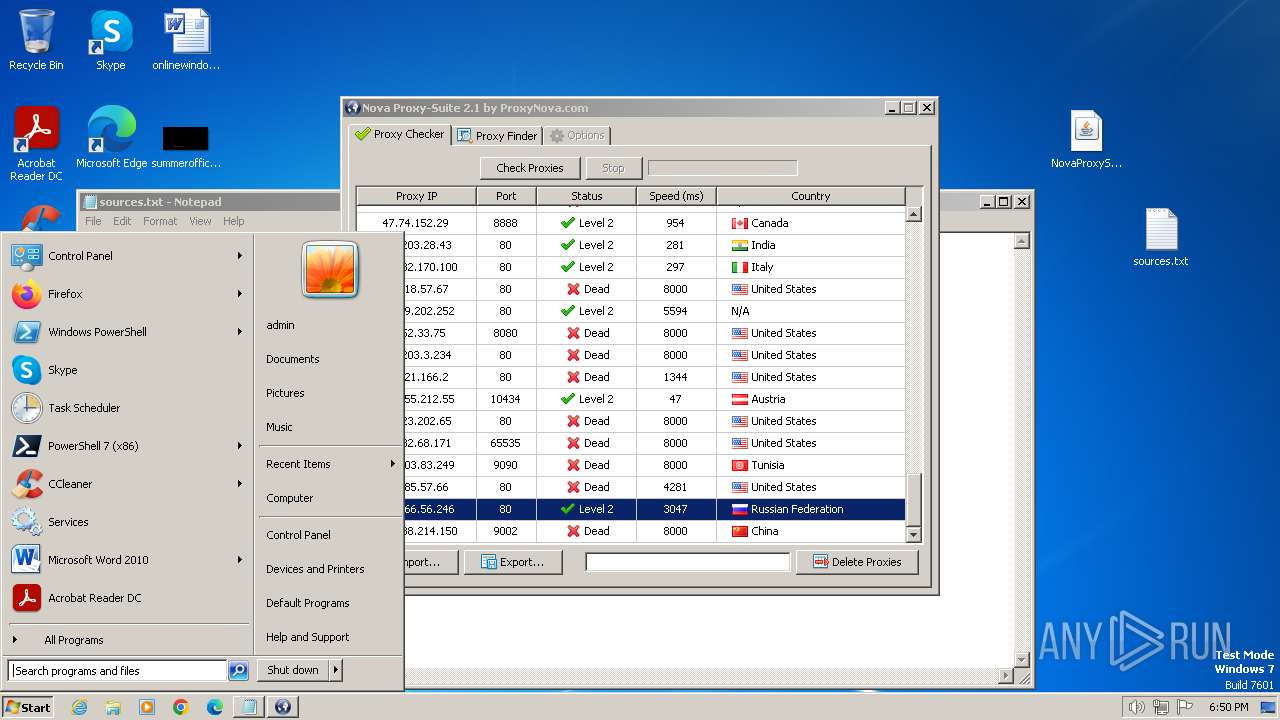Image resolution: width=1280 pixels, height=720 pixels.
Task: Switch to Proxy Finder tab
Action: pos(497,135)
